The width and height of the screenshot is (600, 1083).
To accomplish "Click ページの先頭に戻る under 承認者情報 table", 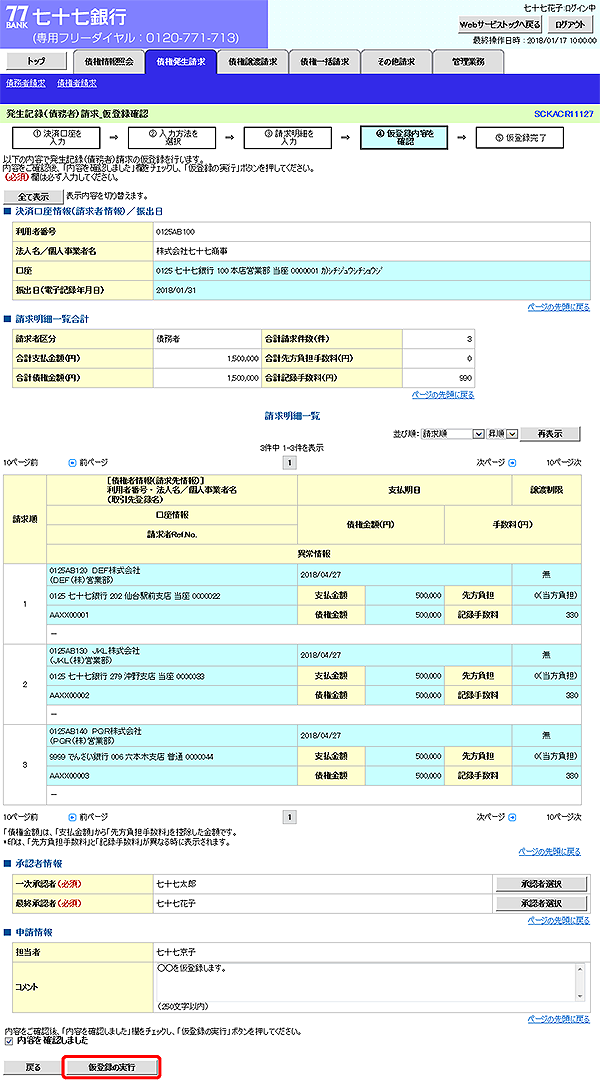I will [x=559, y=920].
